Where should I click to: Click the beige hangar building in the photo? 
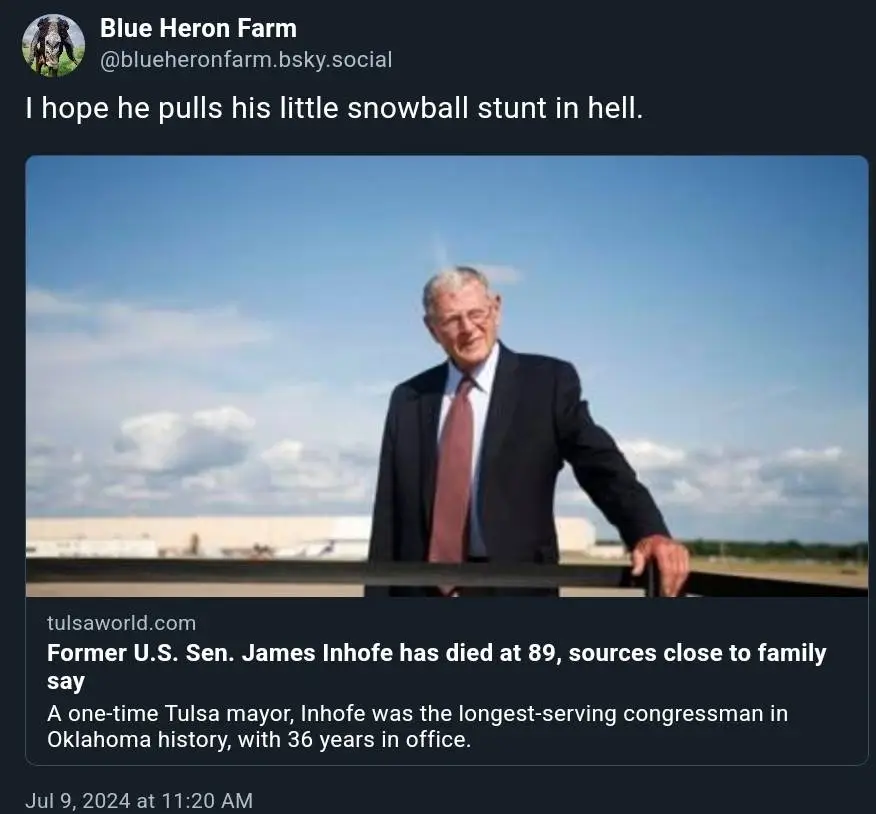pos(196,536)
